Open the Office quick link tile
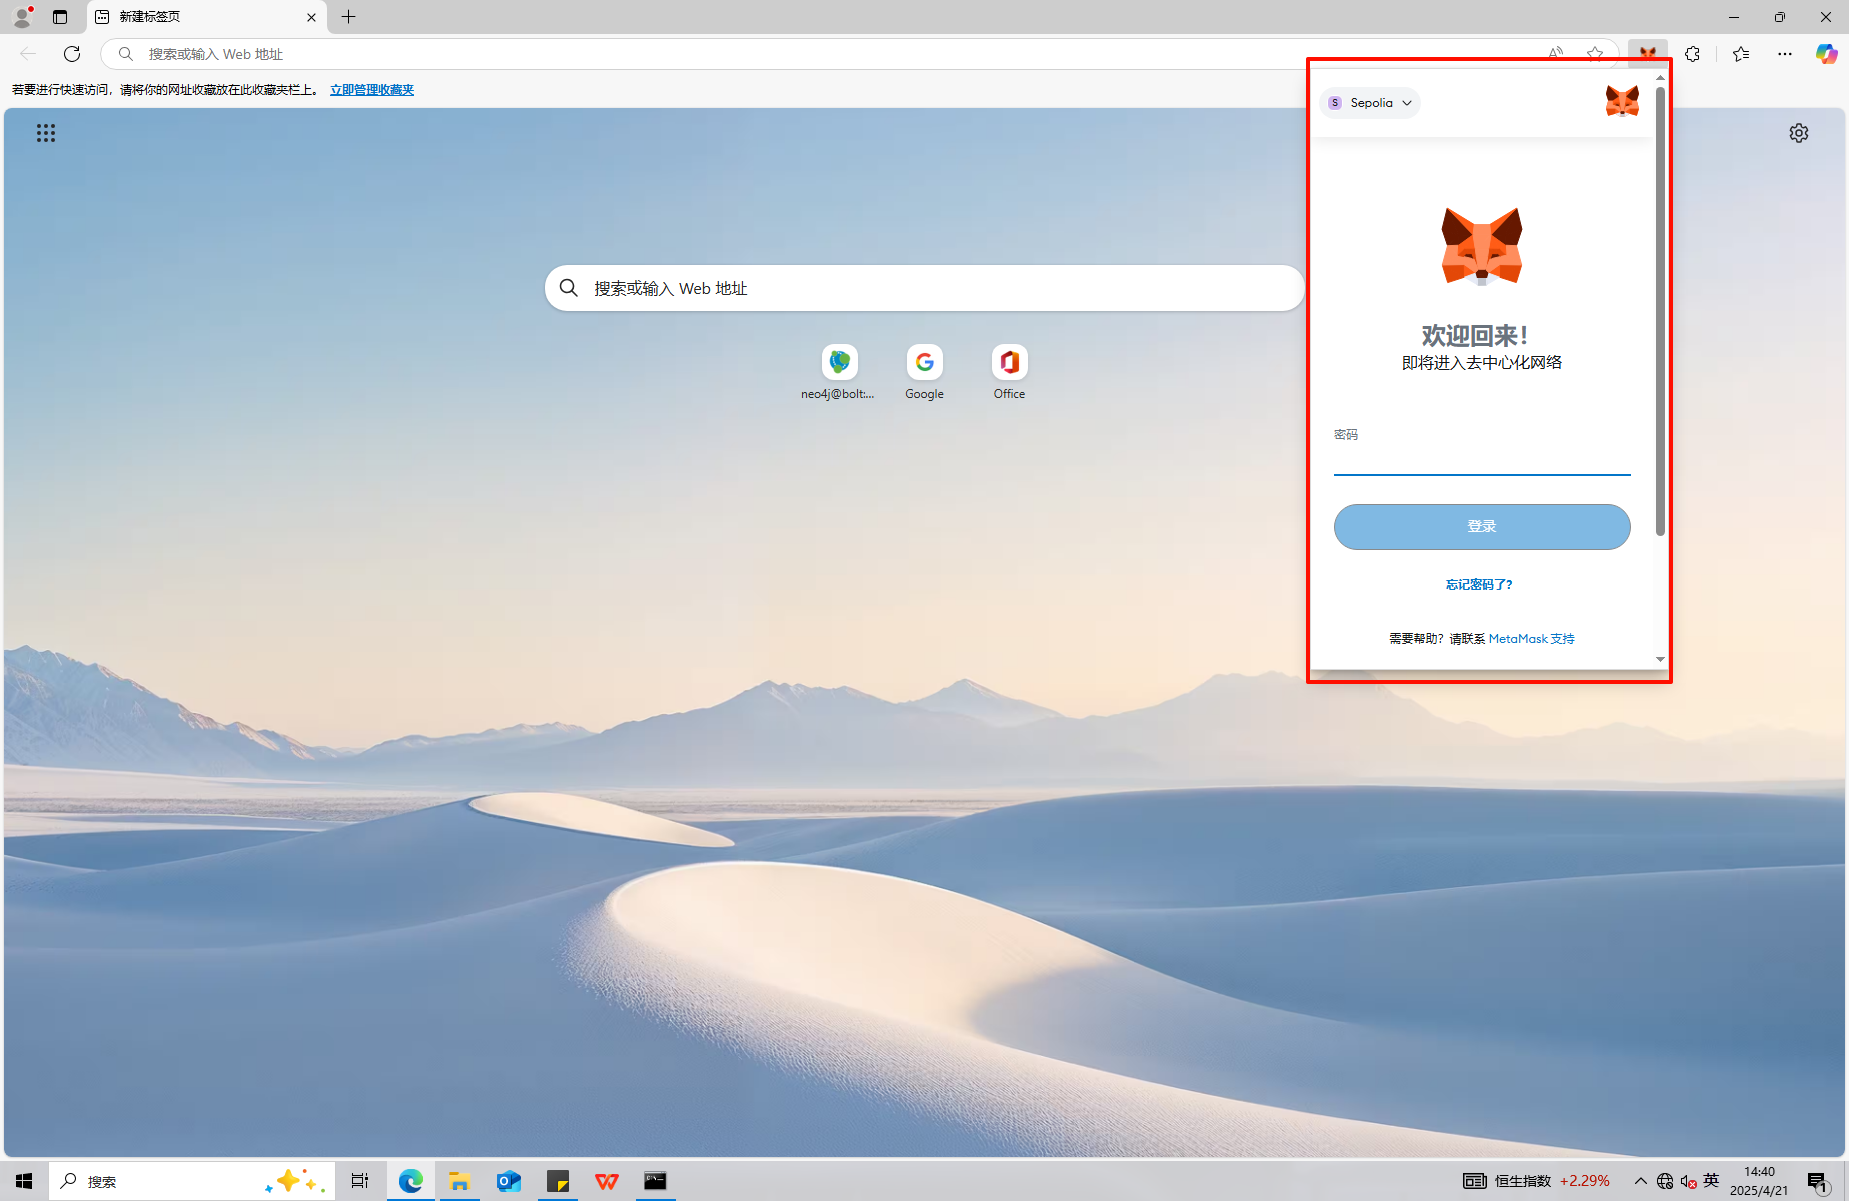Viewport: 1849px width, 1201px height. click(x=1009, y=373)
